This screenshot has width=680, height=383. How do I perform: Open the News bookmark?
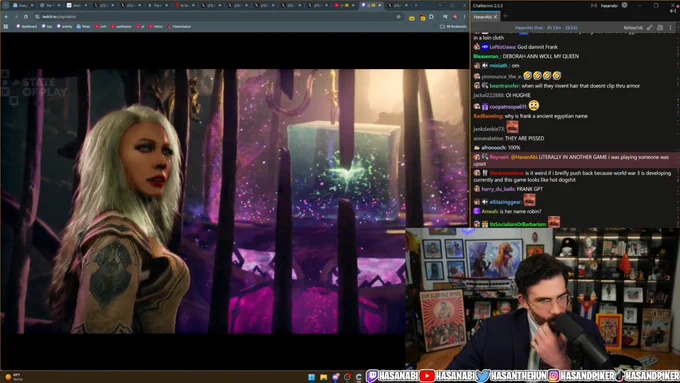83,26
